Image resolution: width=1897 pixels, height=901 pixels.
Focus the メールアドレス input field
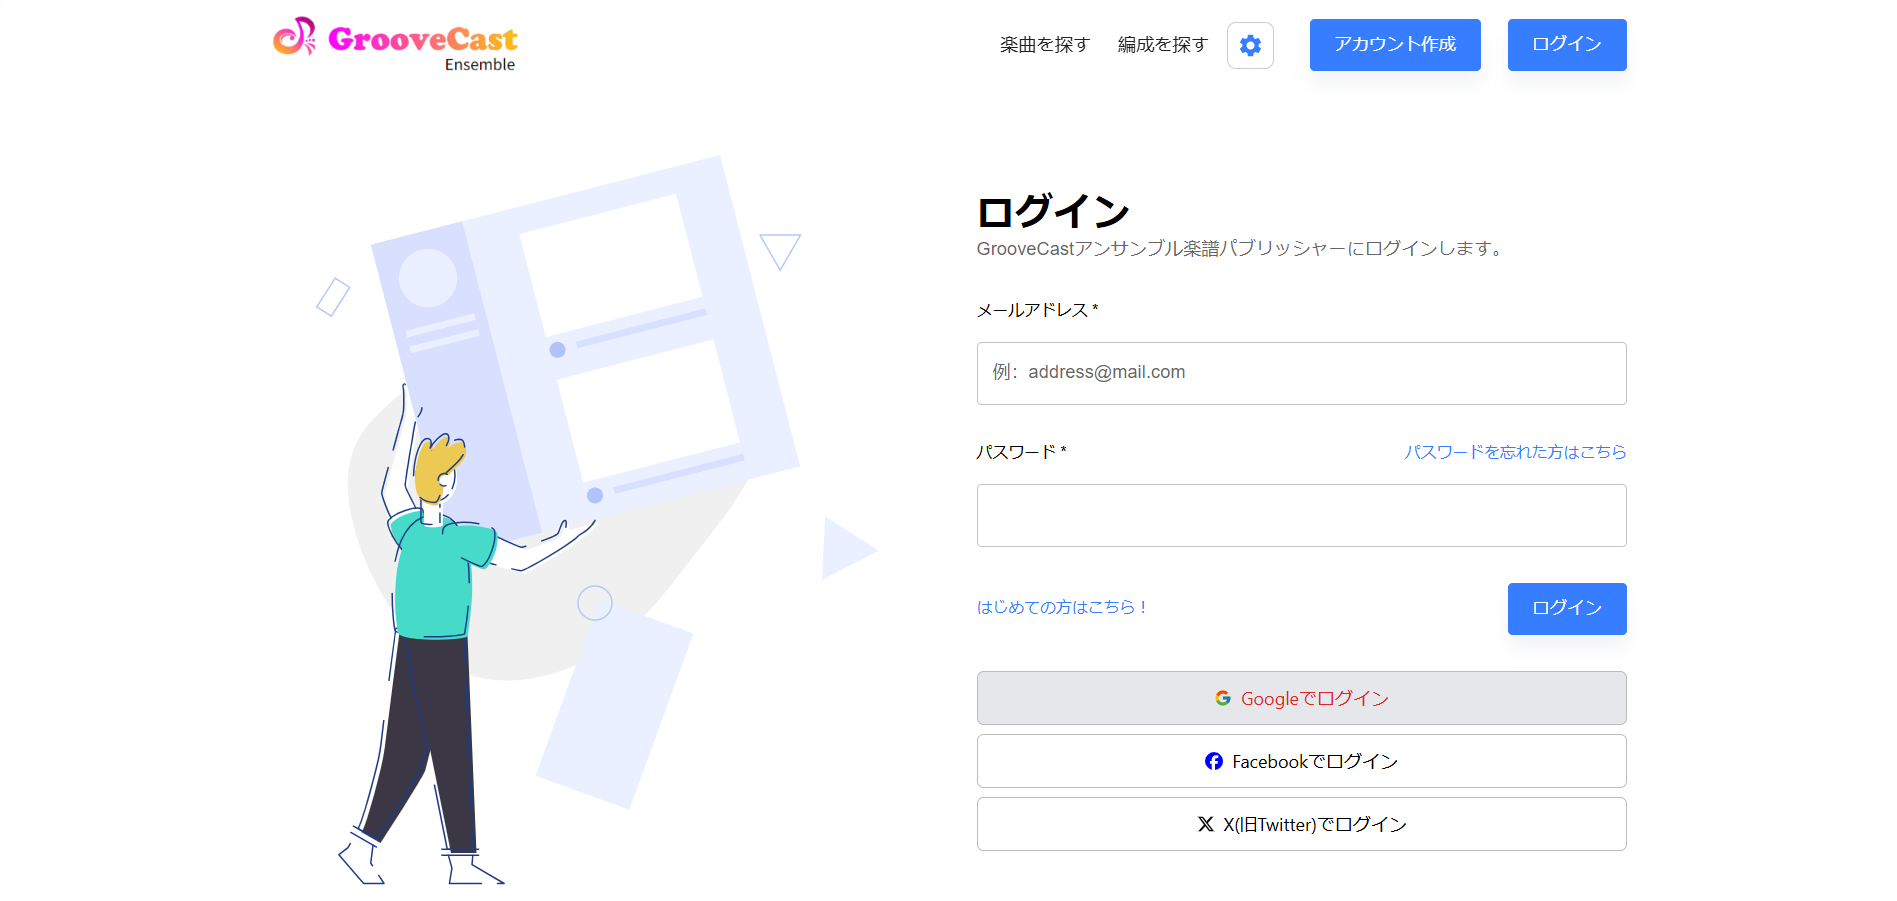[1300, 373]
